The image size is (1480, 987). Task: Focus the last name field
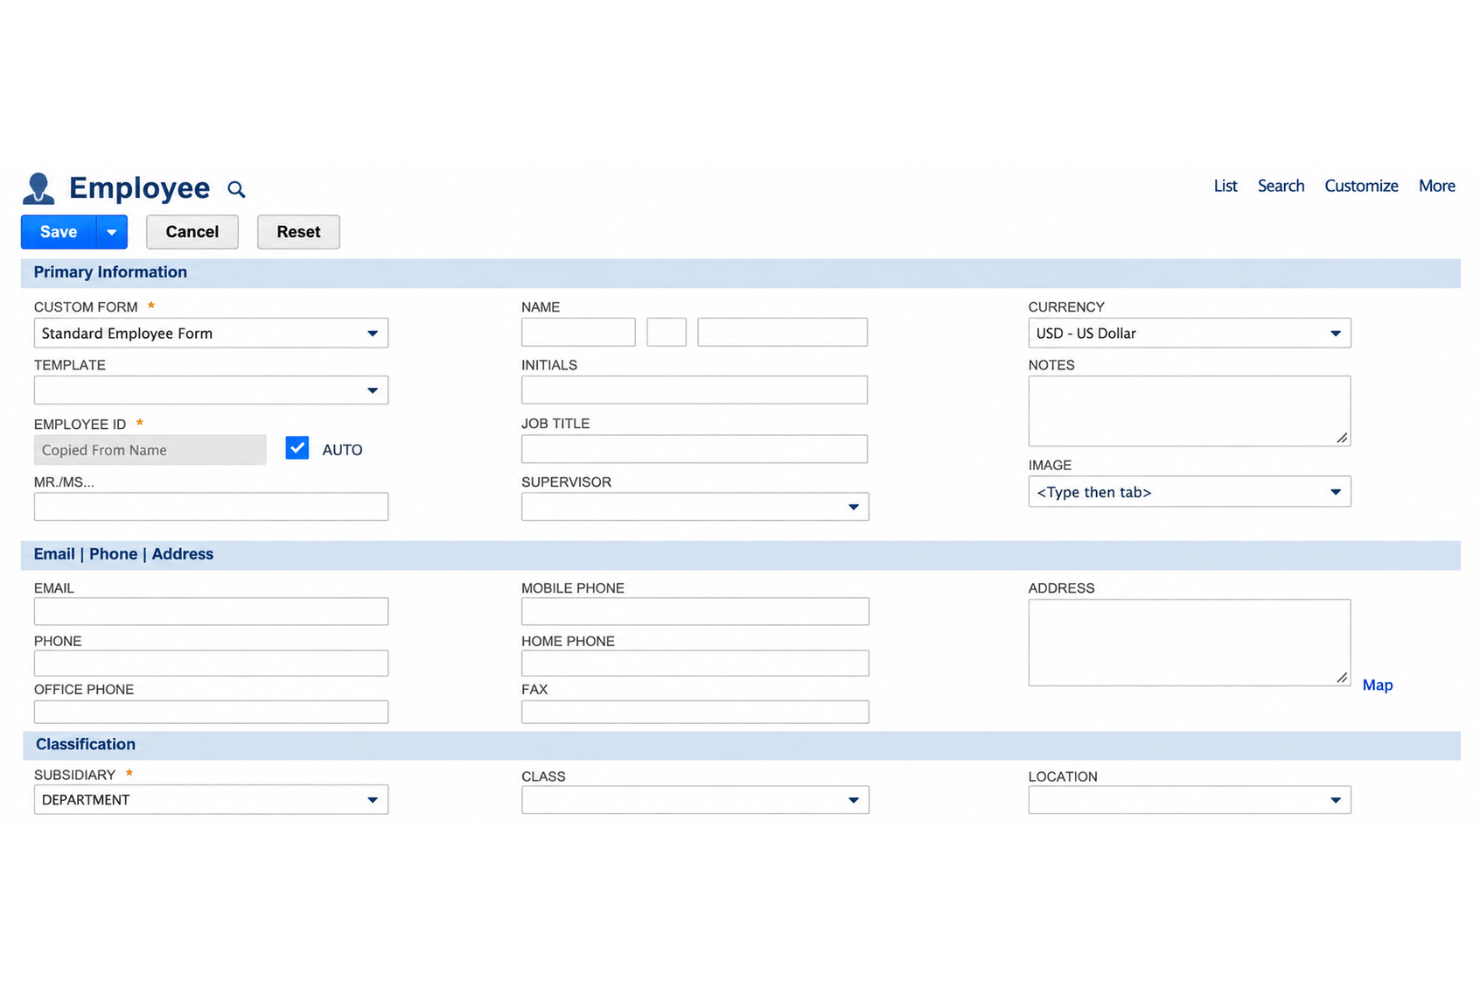[x=782, y=332]
